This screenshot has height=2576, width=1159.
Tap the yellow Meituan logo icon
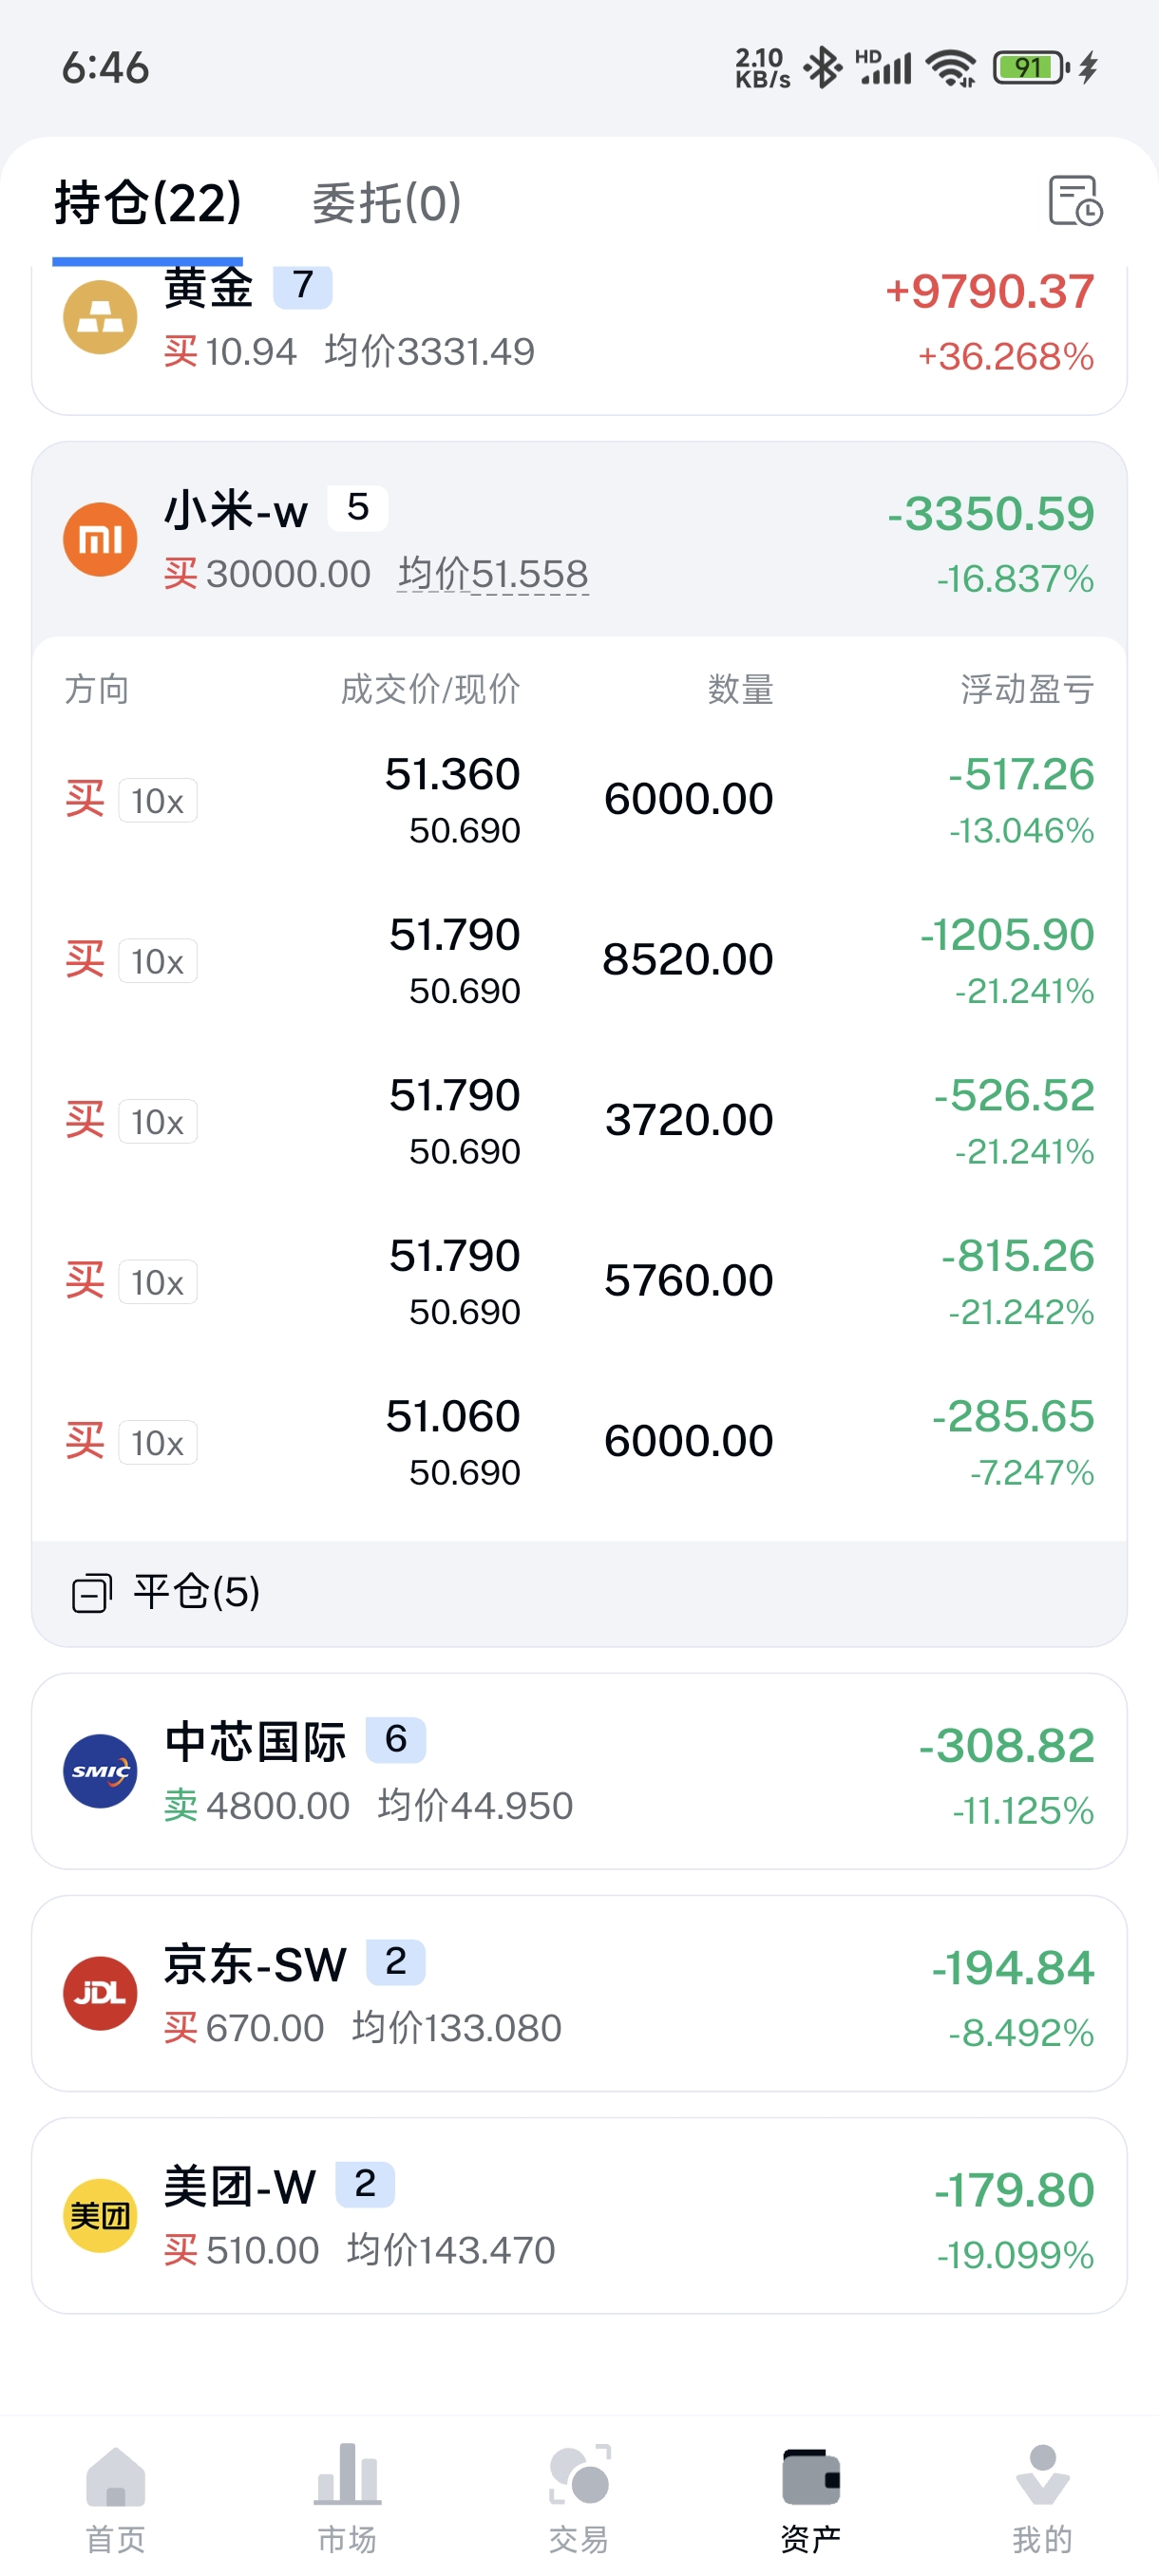click(x=100, y=2215)
